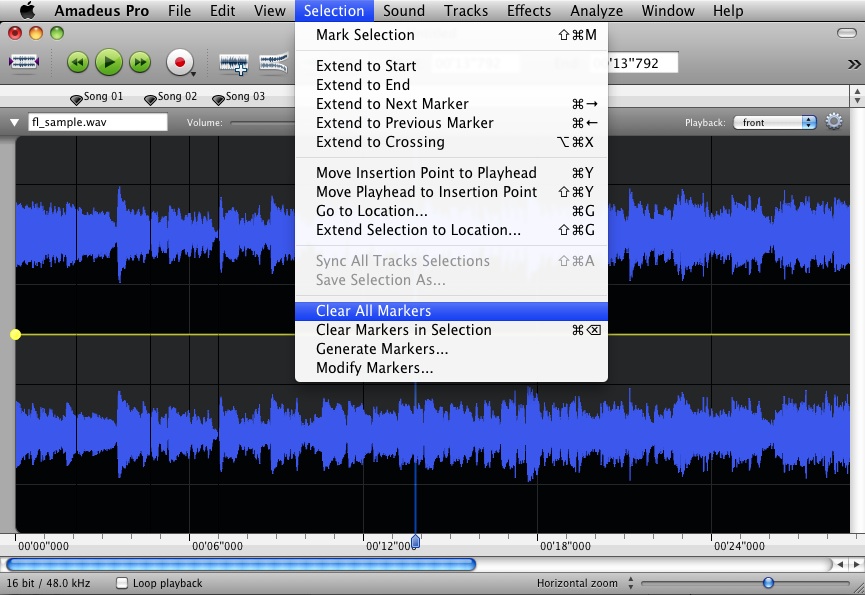This screenshot has width=865, height=595.
Task: Close the open Selection menu
Action: 334,10
